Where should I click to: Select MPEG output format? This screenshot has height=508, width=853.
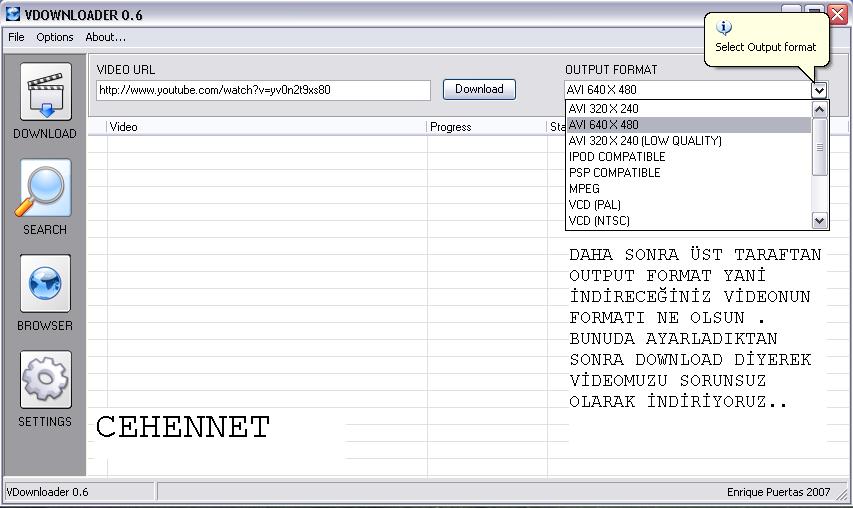click(689, 189)
